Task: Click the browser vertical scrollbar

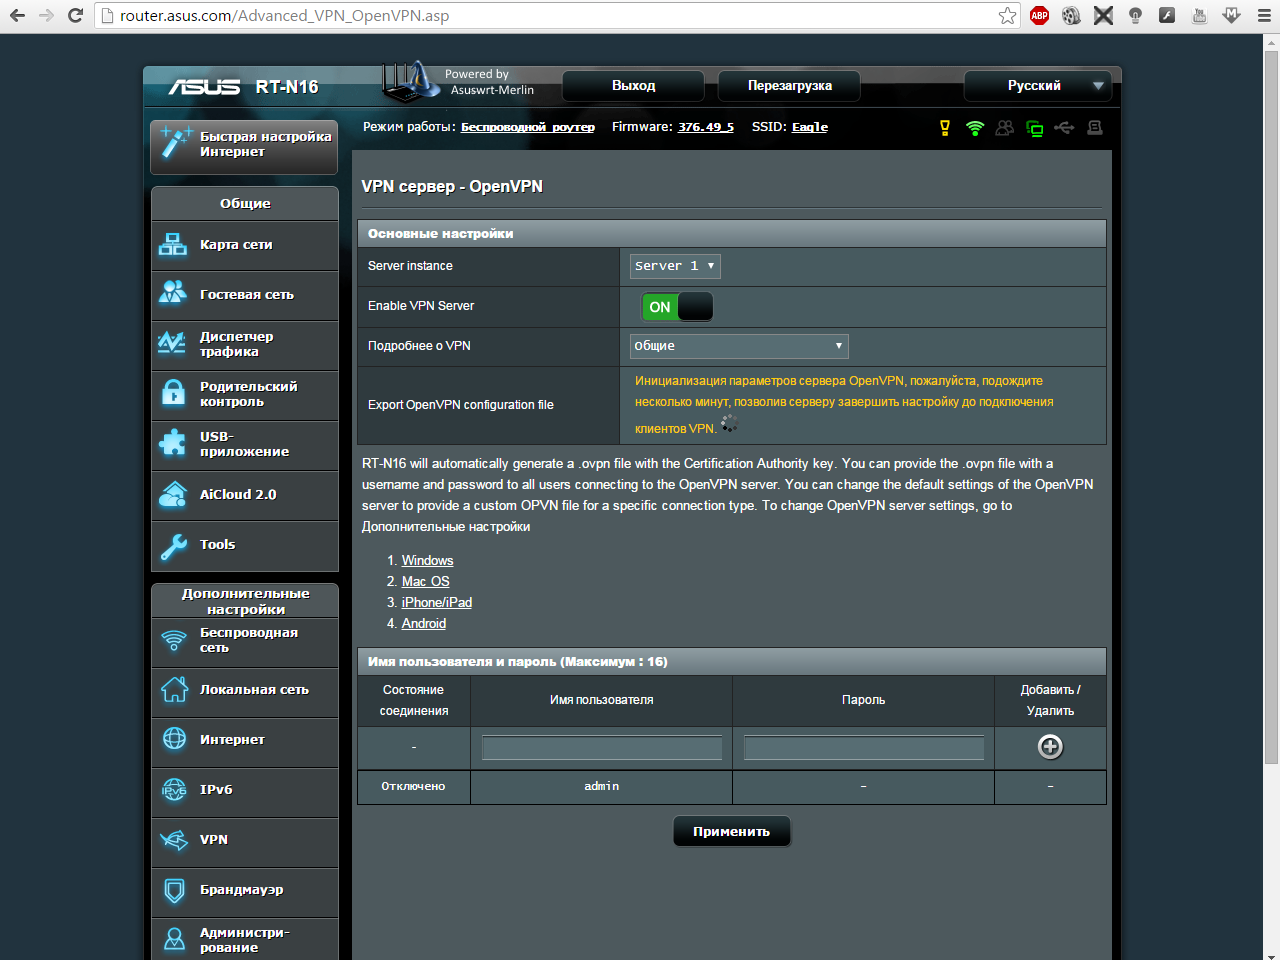Action: [1271, 400]
